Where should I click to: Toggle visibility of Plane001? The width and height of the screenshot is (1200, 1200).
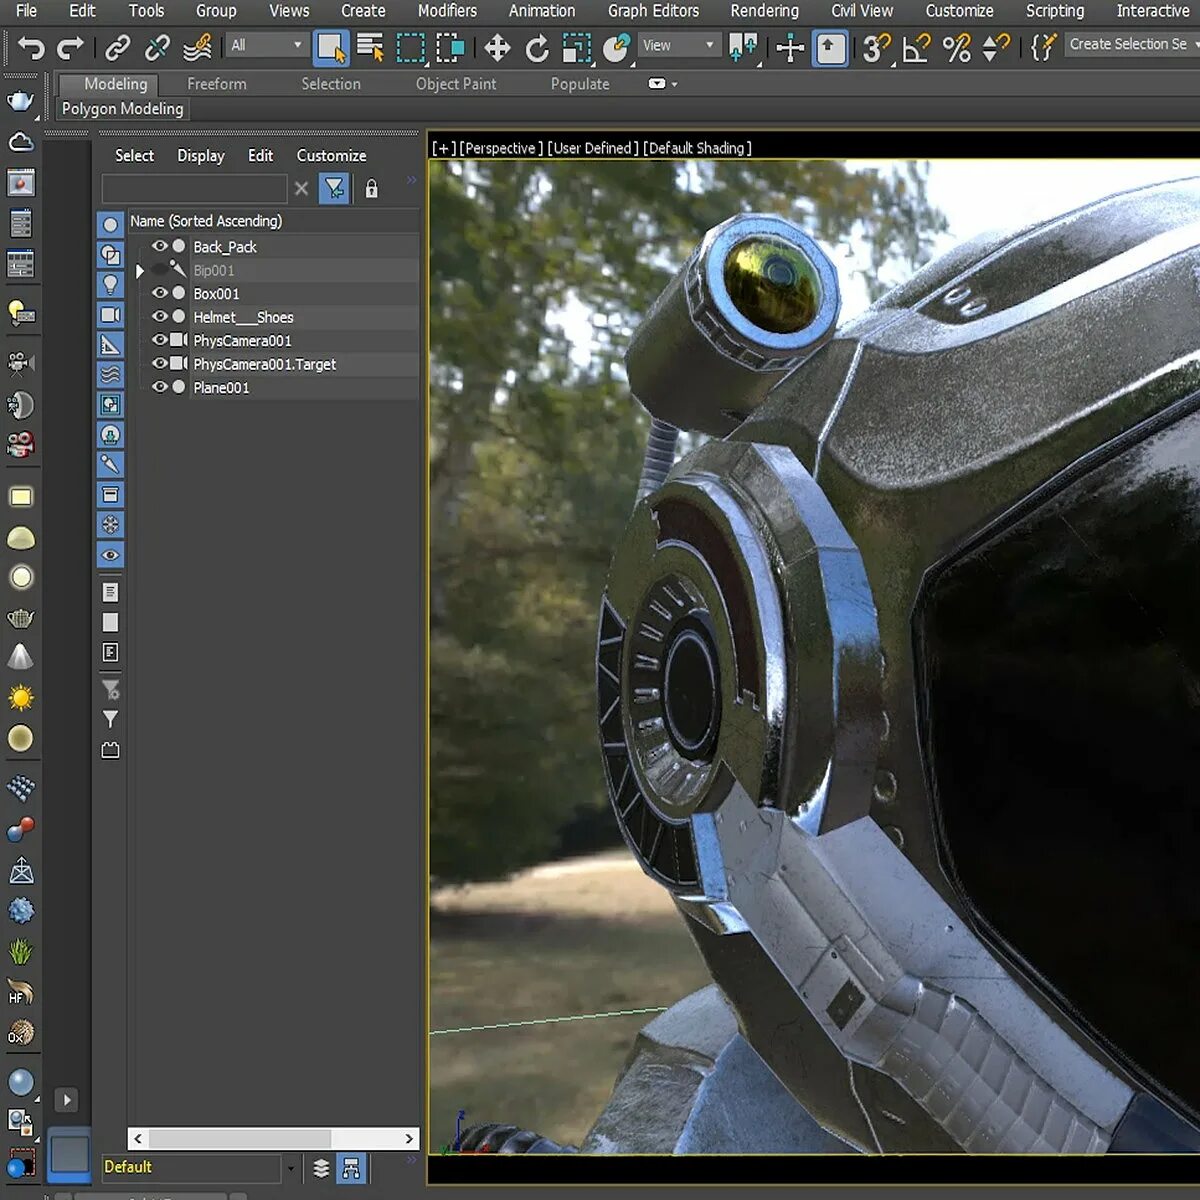coord(159,387)
